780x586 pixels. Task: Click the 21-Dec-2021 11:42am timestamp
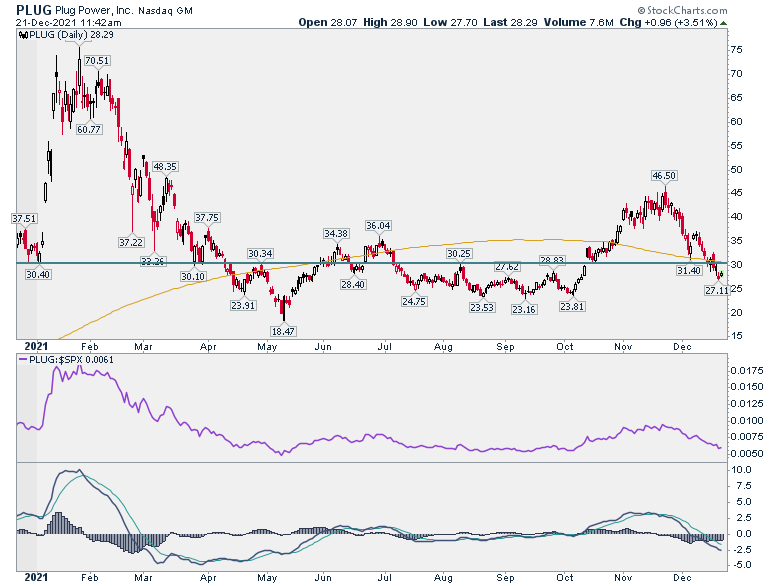68,22
